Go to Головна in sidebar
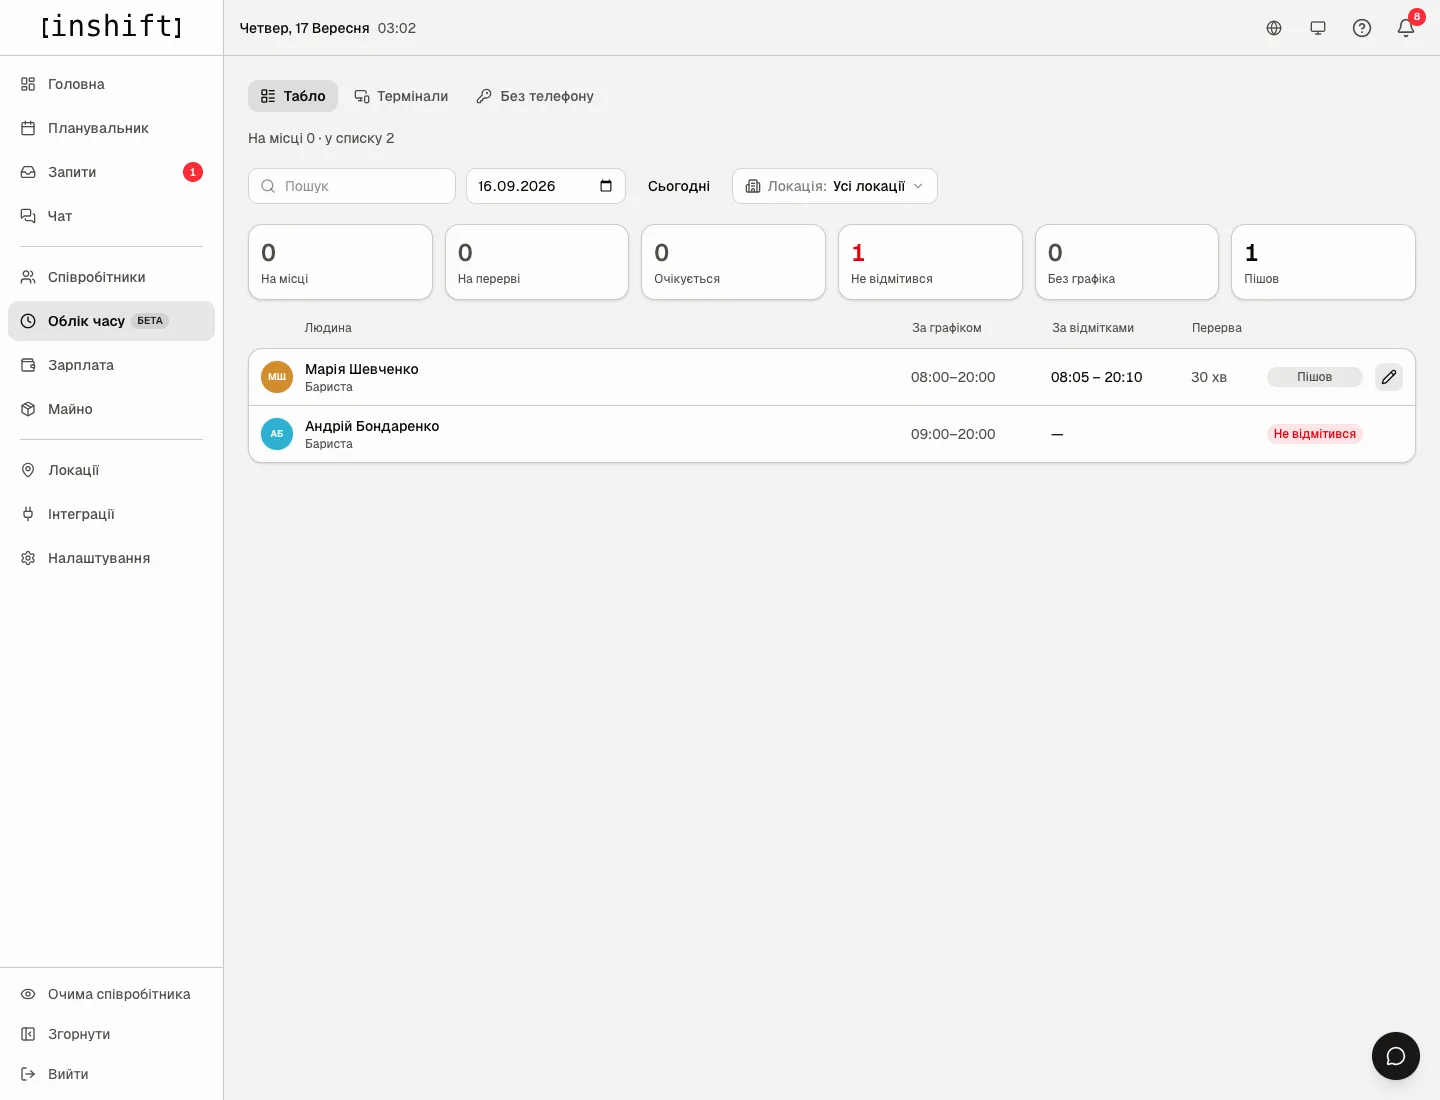The image size is (1440, 1100). (x=111, y=84)
